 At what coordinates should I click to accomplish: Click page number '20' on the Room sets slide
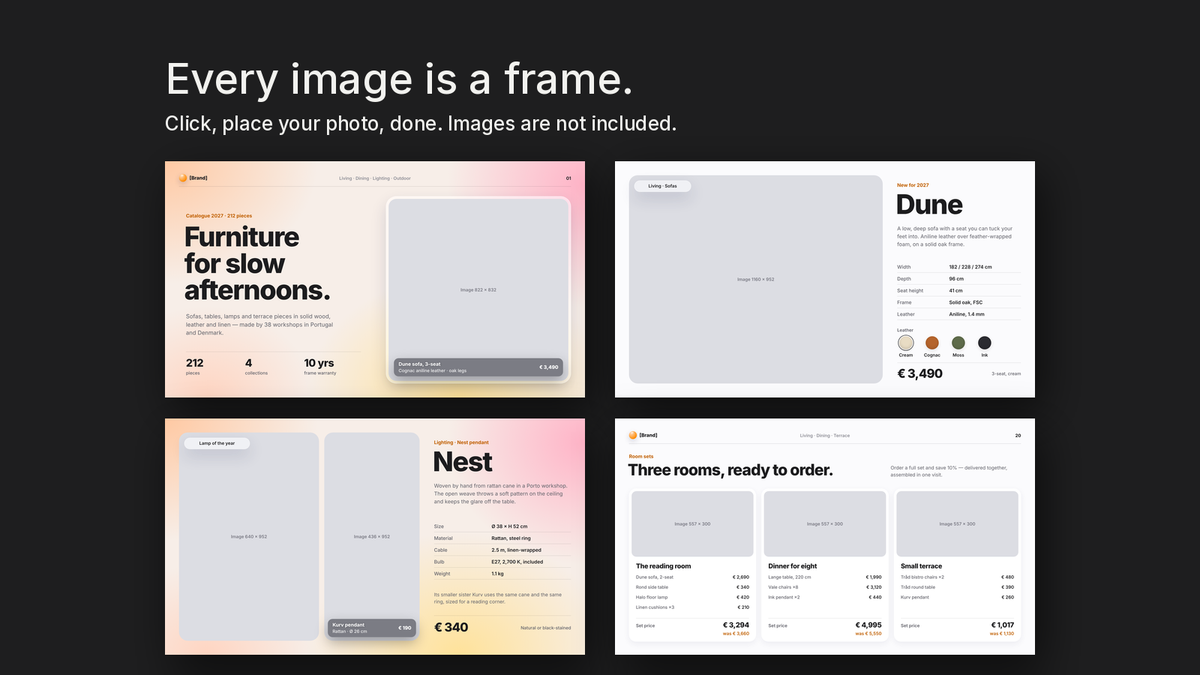click(x=1018, y=435)
